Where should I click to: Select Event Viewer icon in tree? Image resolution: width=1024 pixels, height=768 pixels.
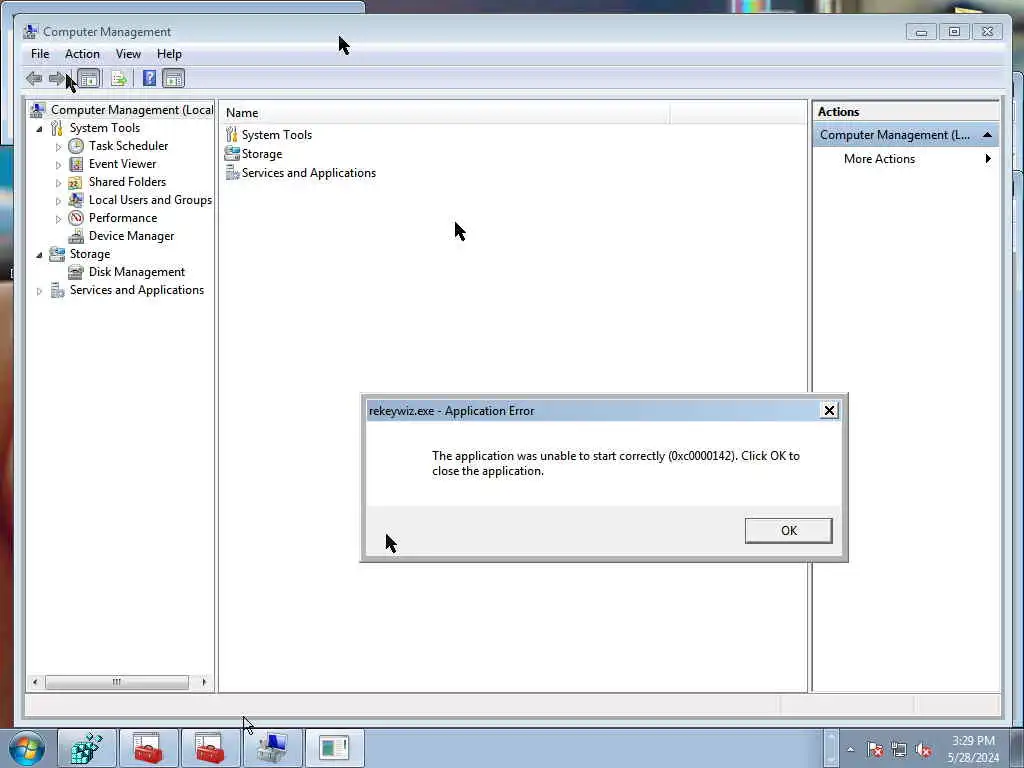[76, 164]
